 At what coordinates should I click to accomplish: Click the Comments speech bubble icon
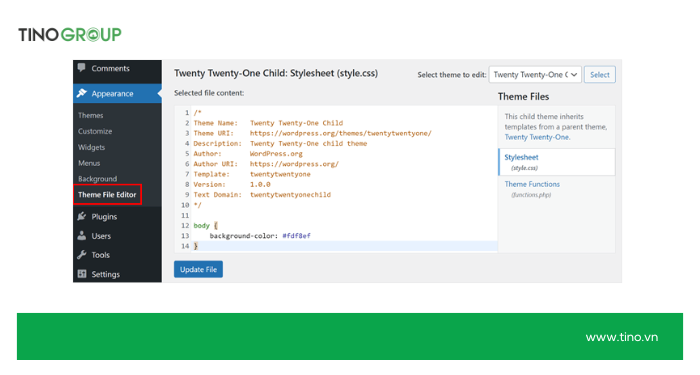click(x=81, y=67)
